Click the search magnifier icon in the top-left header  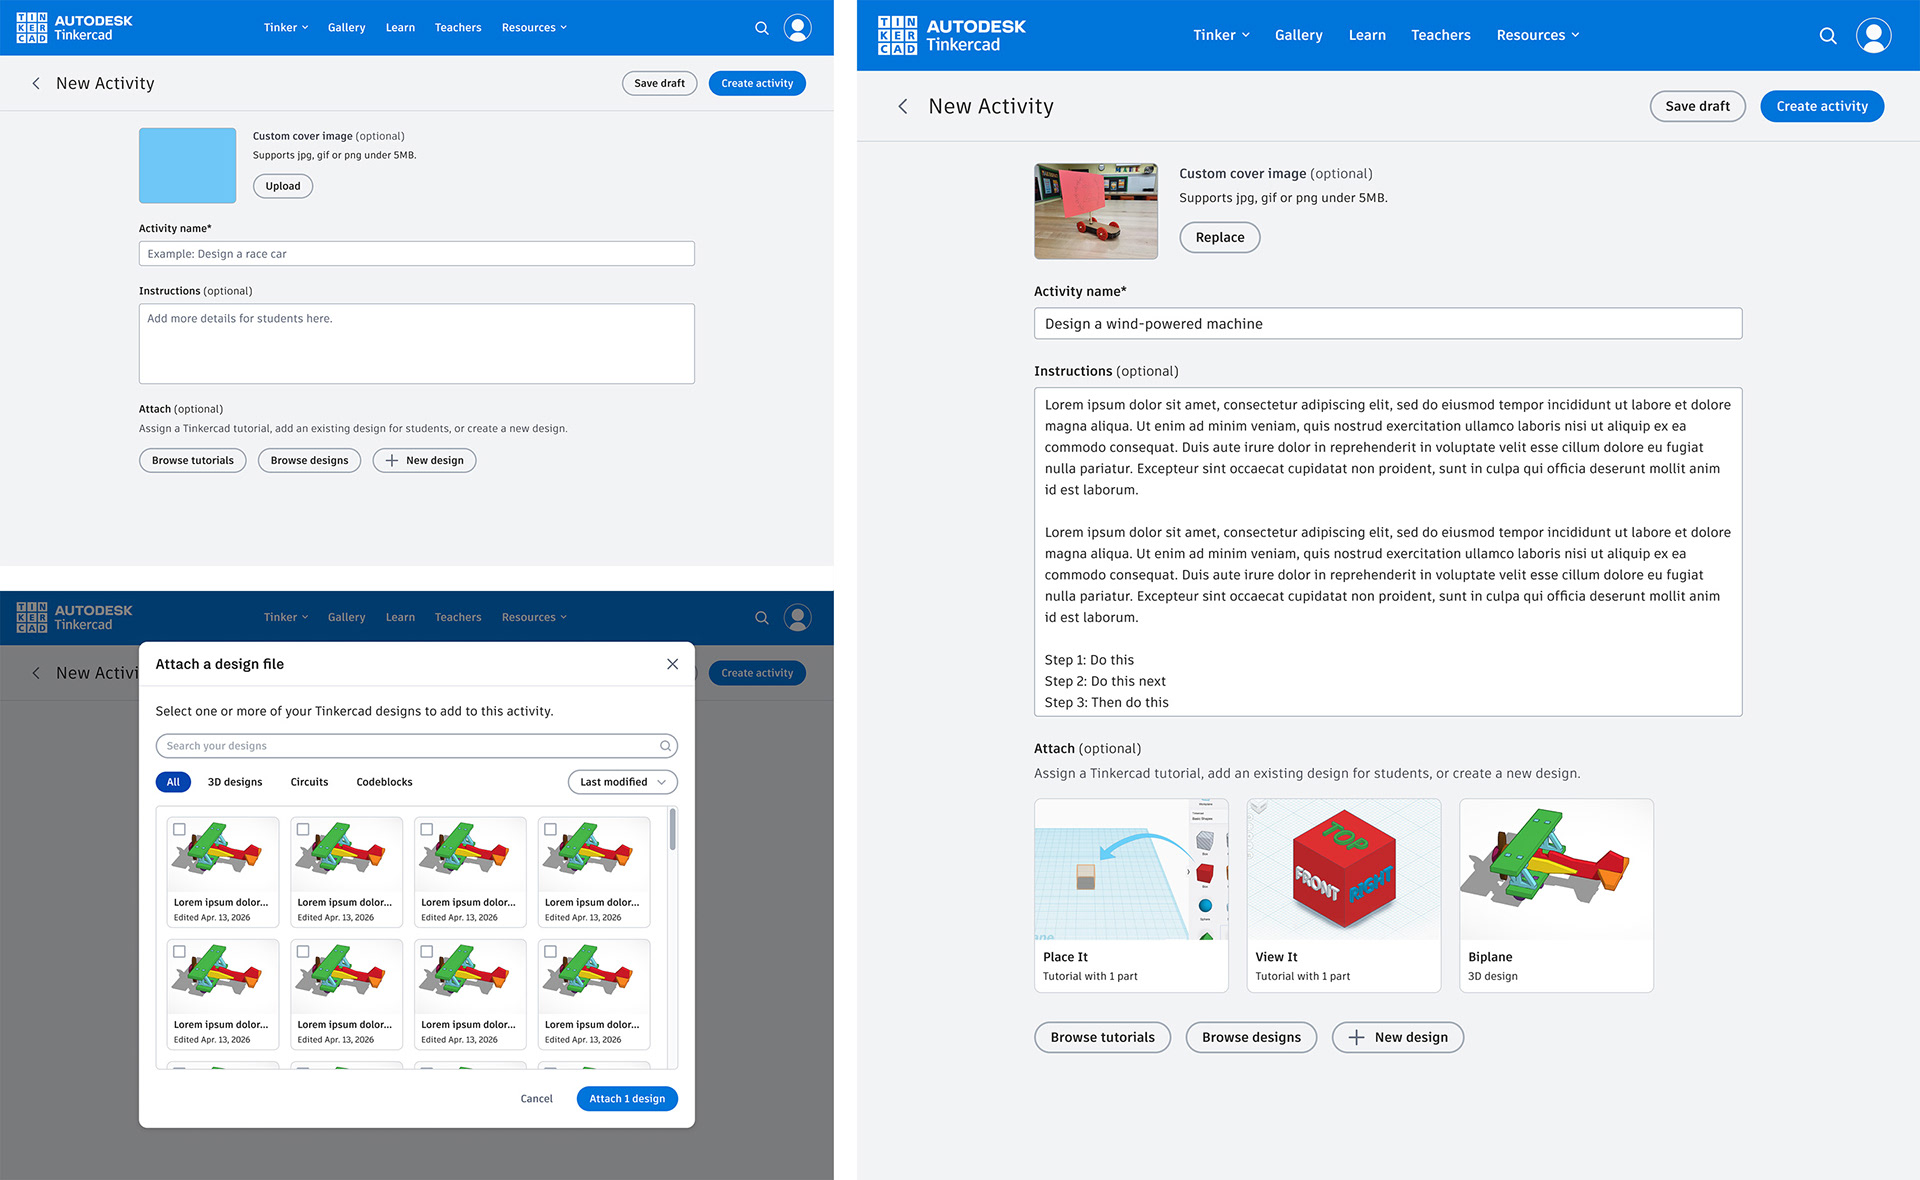(761, 28)
